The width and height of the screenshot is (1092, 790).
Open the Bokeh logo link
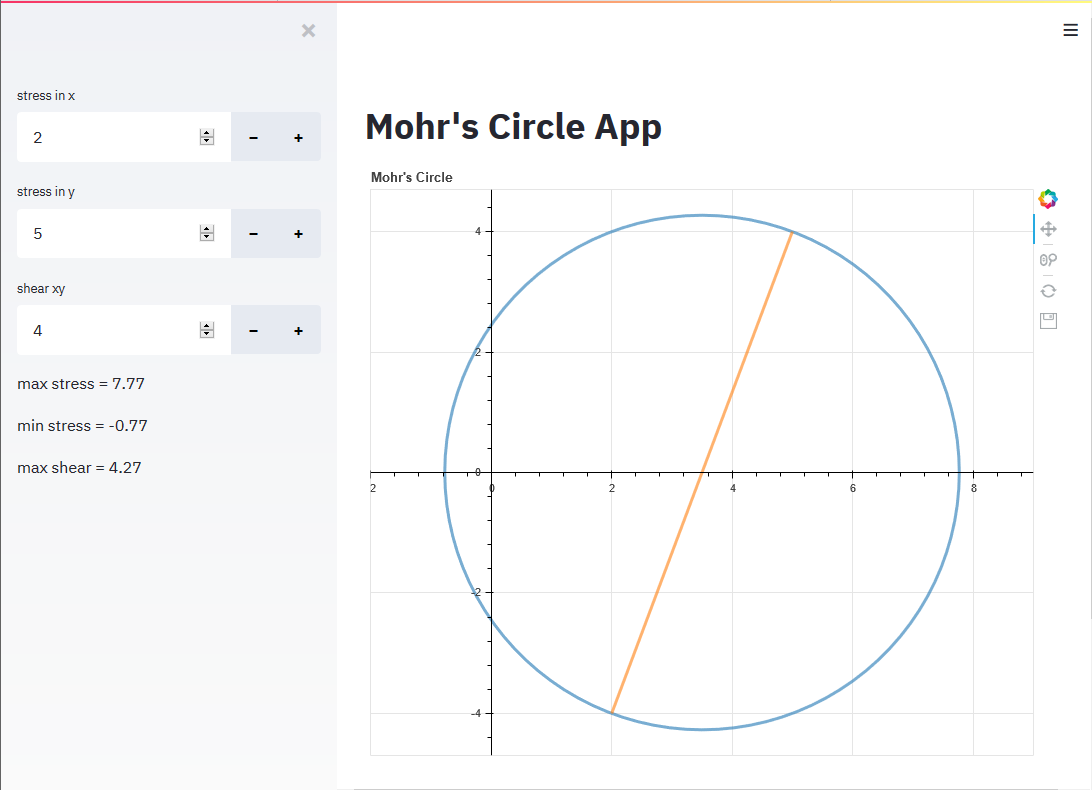point(1047,198)
